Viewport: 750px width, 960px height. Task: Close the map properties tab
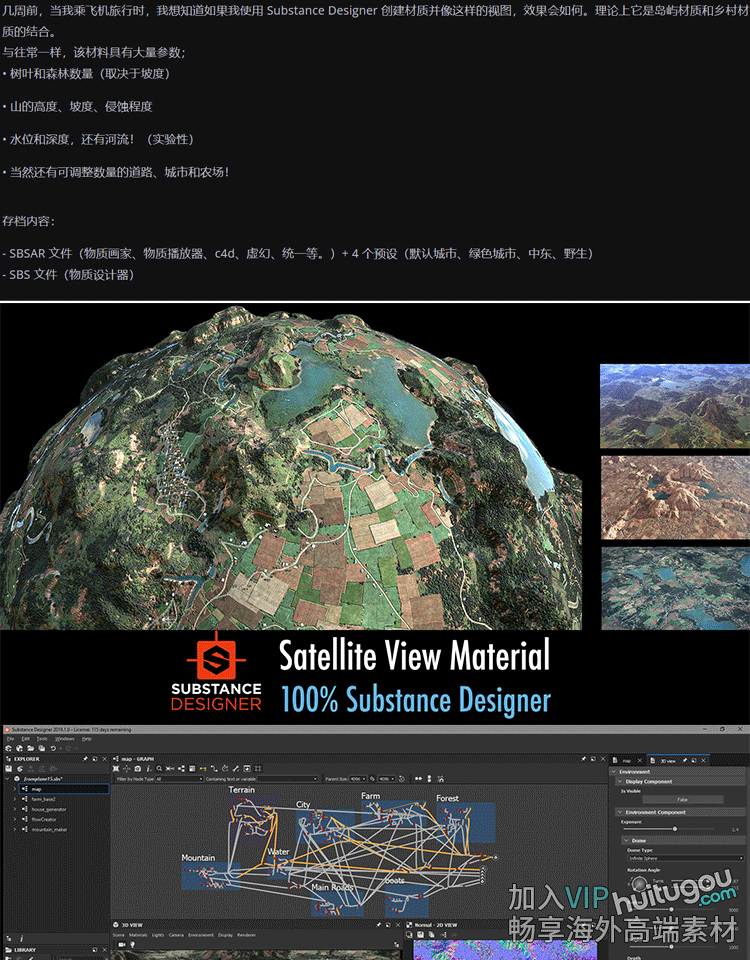tap(640, 760)
